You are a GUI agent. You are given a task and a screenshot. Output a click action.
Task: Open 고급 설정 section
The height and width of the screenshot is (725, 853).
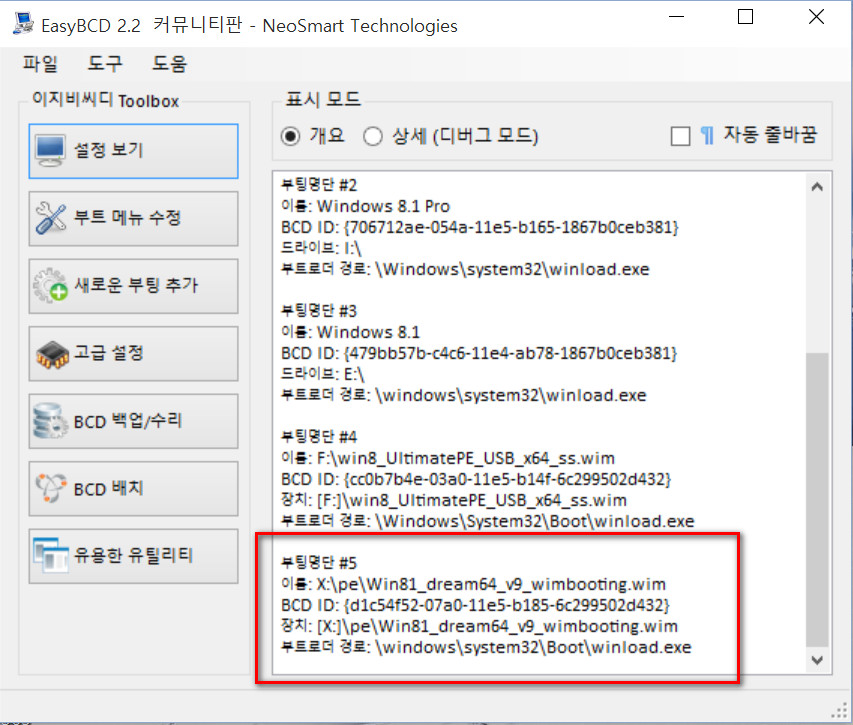[x=133, y=354]
